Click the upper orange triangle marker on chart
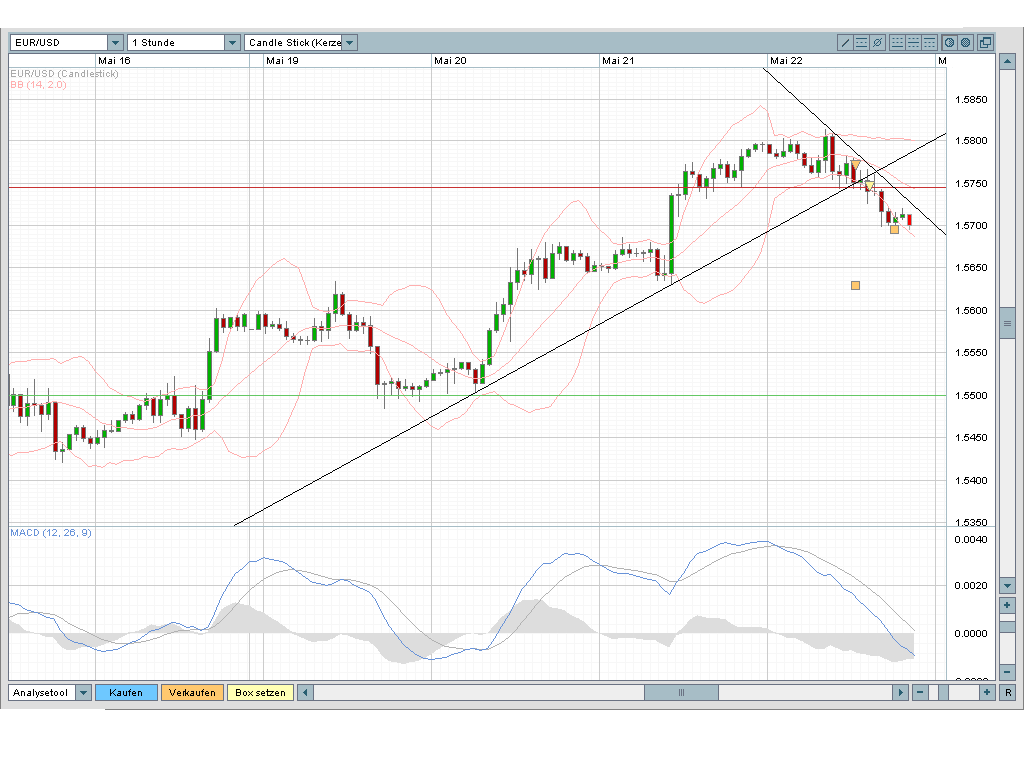 coord(856,165)
